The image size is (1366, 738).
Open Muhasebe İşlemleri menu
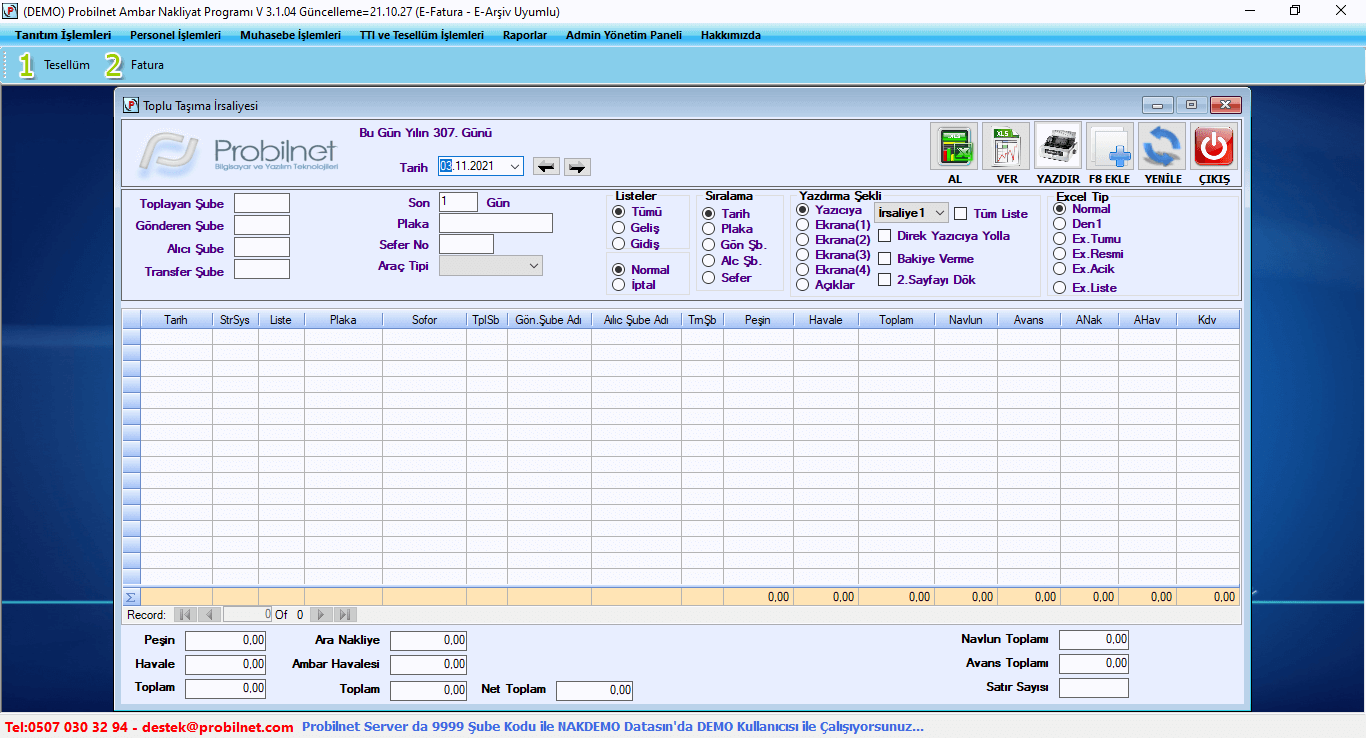click(290, 35)
